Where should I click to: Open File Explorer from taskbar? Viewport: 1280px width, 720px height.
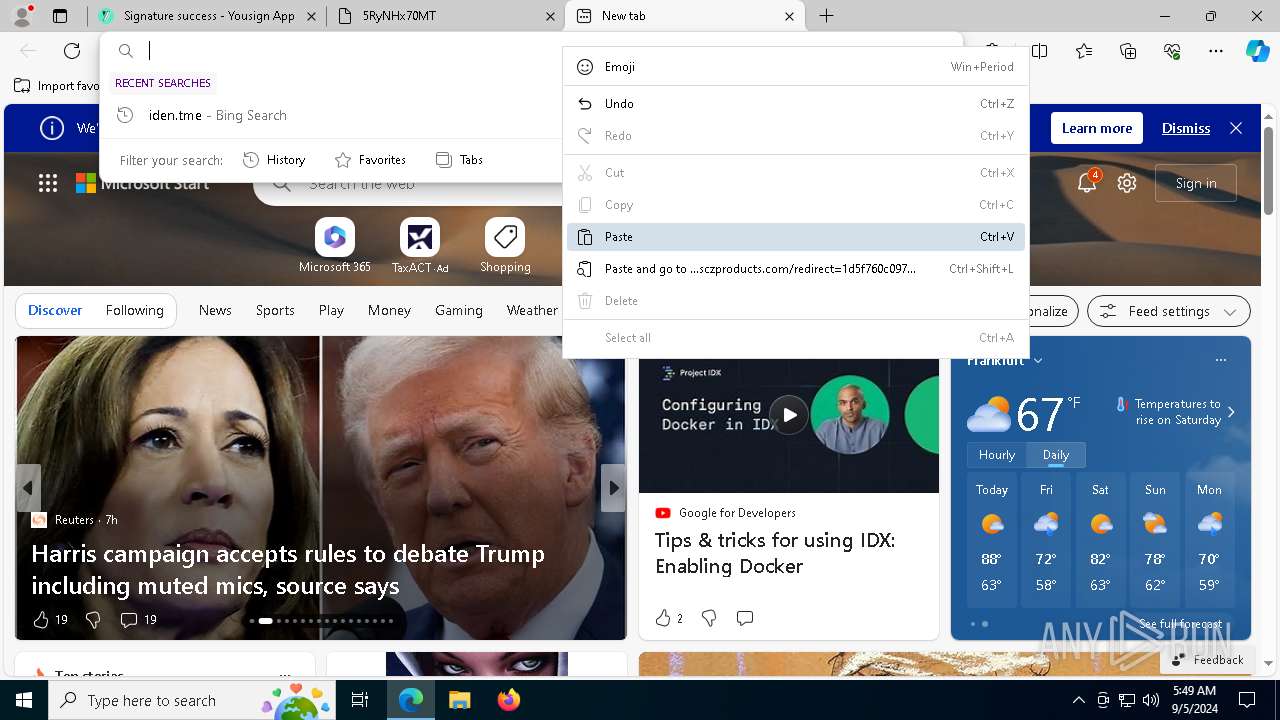point(459,701)
